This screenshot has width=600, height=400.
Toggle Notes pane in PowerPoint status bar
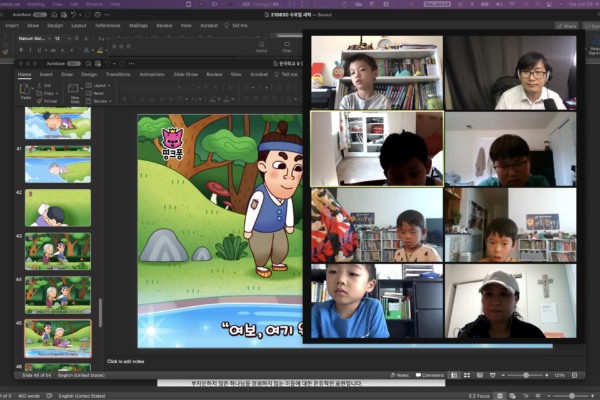click(x=398, y=375)
